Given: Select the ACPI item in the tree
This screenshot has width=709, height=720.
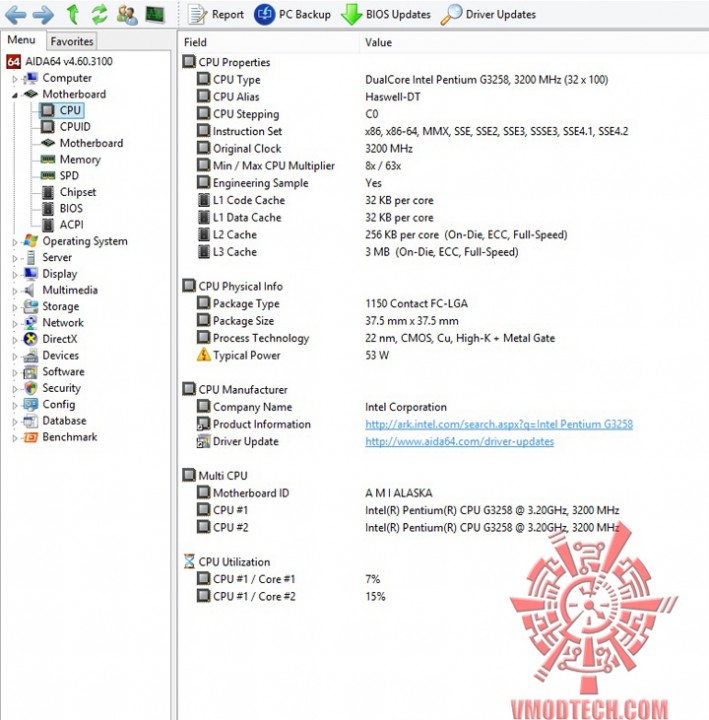Looking at the screenshot, I should 62,225.
